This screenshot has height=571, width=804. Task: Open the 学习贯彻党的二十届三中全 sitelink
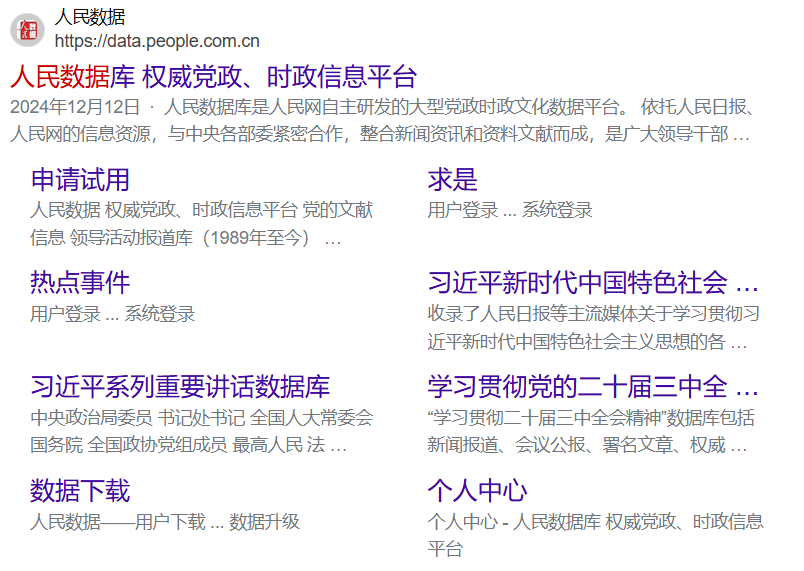click(593, 386)
